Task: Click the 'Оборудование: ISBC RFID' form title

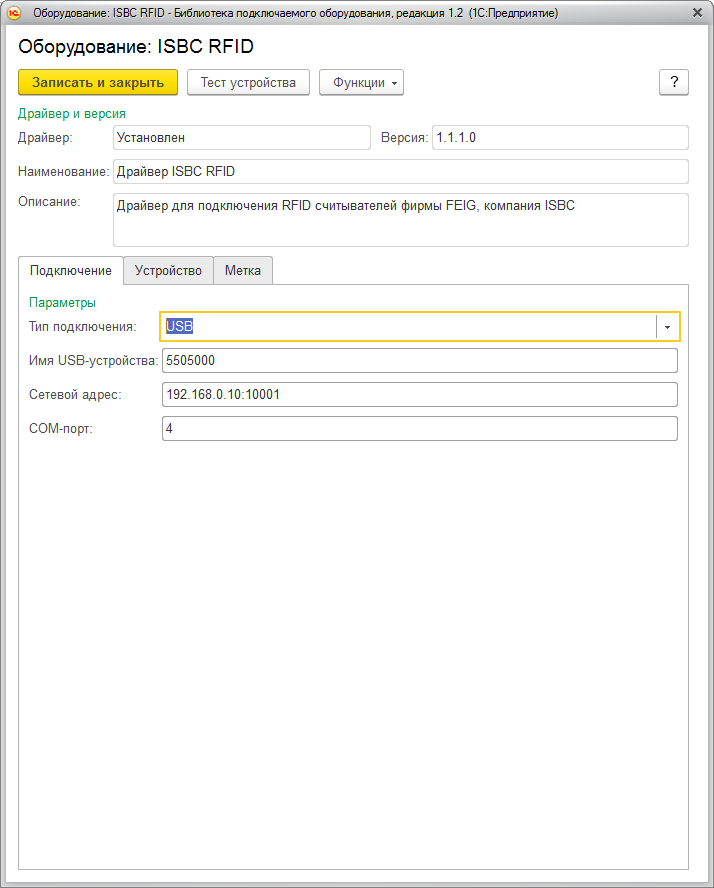Action: 136,46
